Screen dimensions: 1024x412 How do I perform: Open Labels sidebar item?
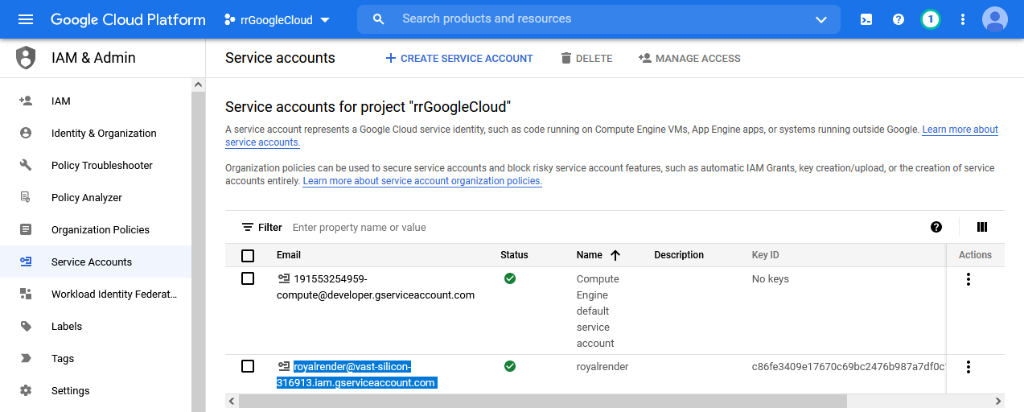[x=95, y=326]
